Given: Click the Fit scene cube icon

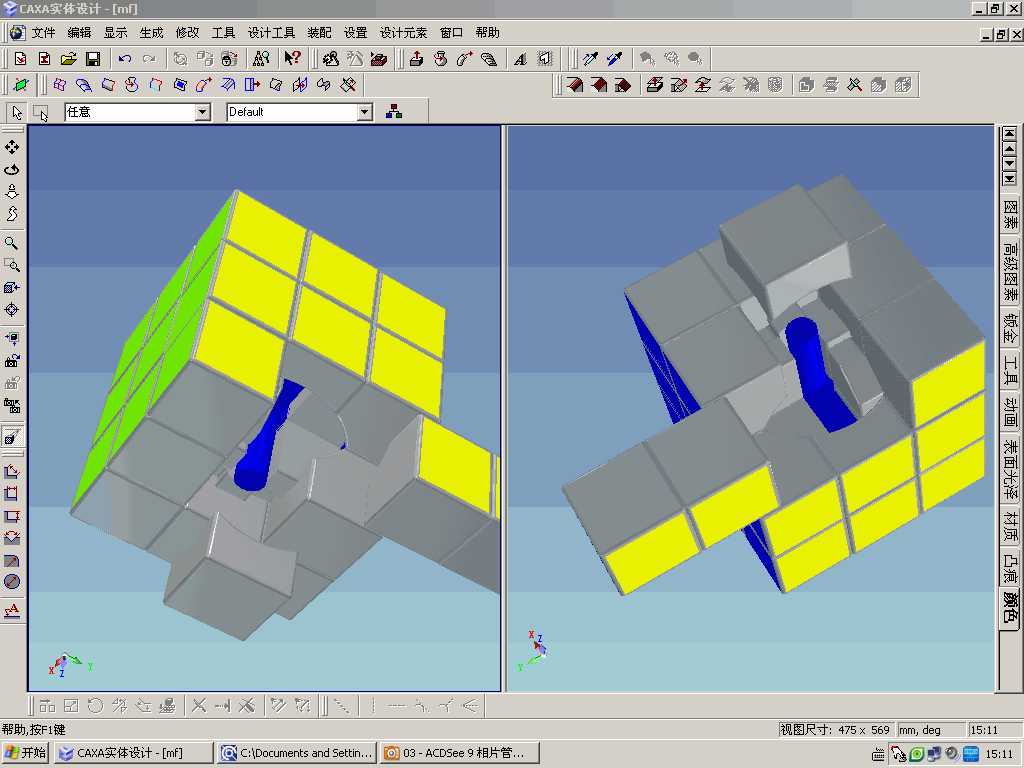Looking at the screenshot, I should pyautogui.click(x=12, y=288).
